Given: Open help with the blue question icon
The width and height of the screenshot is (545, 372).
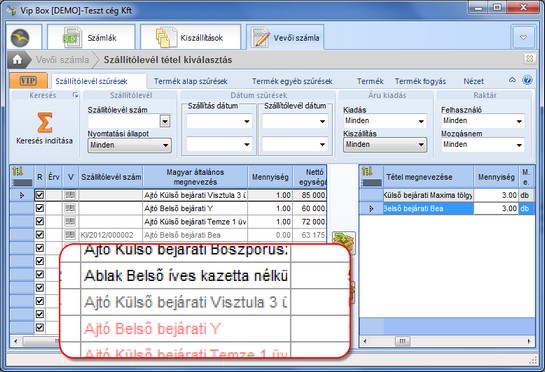Looking at the screenshot, I should click(527, 80).
